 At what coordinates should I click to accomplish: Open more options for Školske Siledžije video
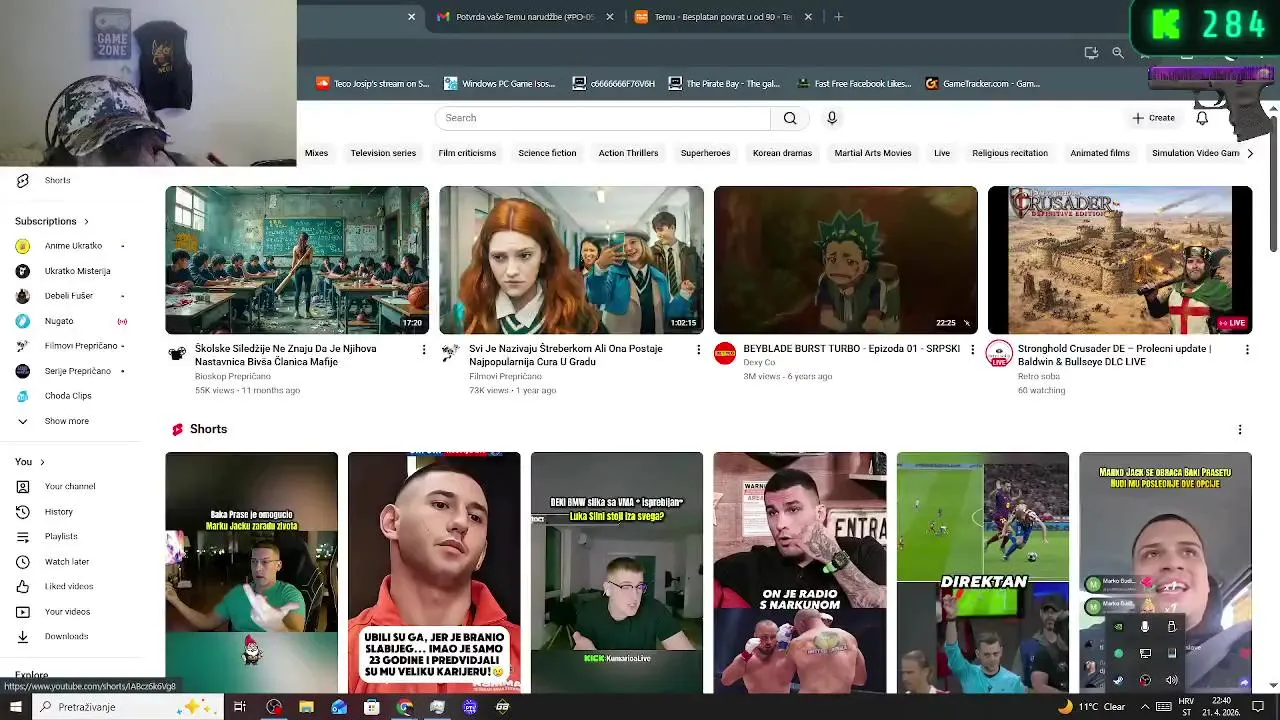424,349
